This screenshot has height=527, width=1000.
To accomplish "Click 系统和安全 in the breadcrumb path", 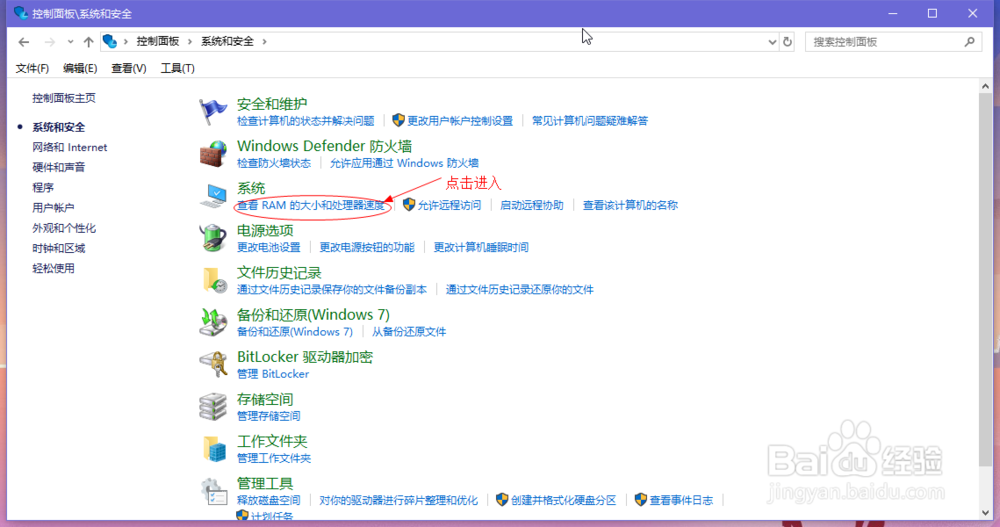I will coord(227,41).
